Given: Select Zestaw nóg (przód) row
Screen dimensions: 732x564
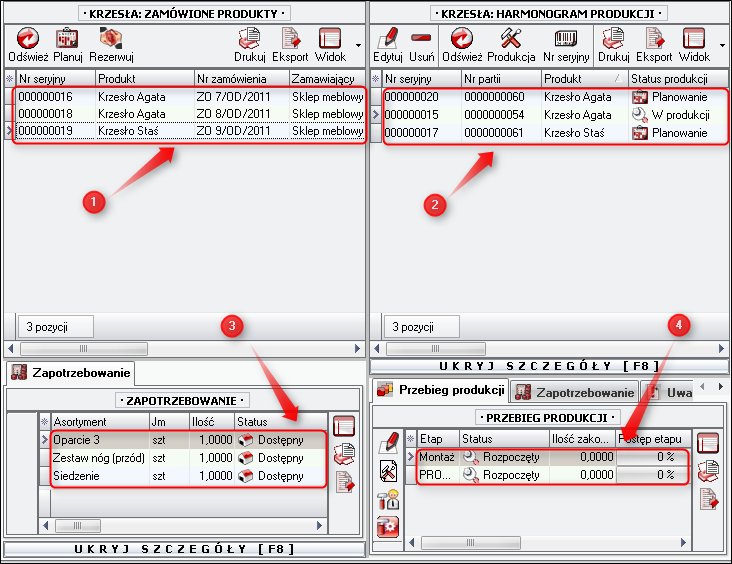Looking at the screenshot, I should click(x=189, y=458).
